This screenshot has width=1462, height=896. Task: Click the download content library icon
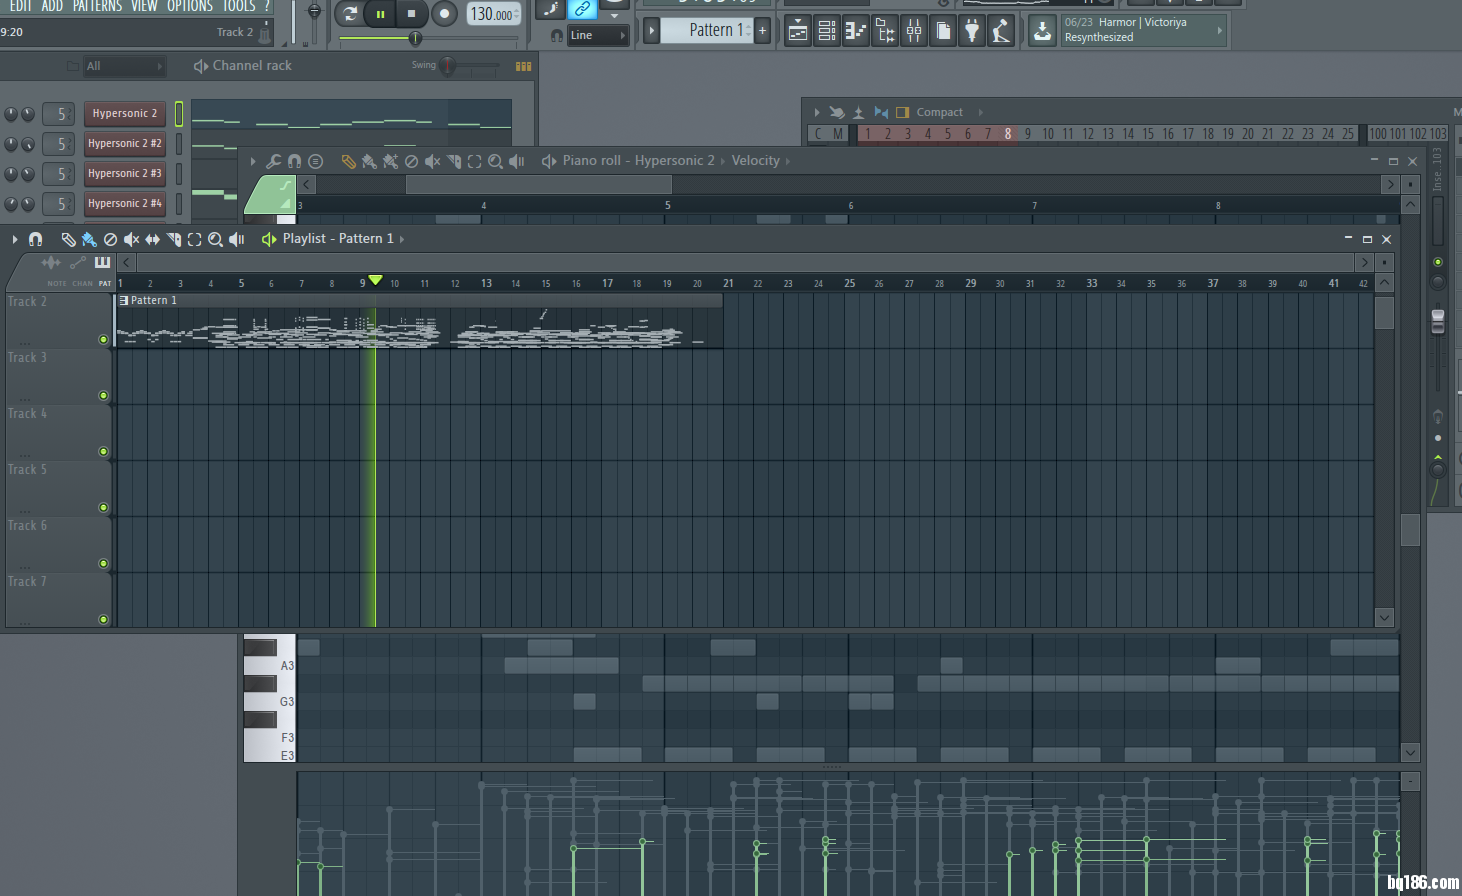click(1042, 31)
